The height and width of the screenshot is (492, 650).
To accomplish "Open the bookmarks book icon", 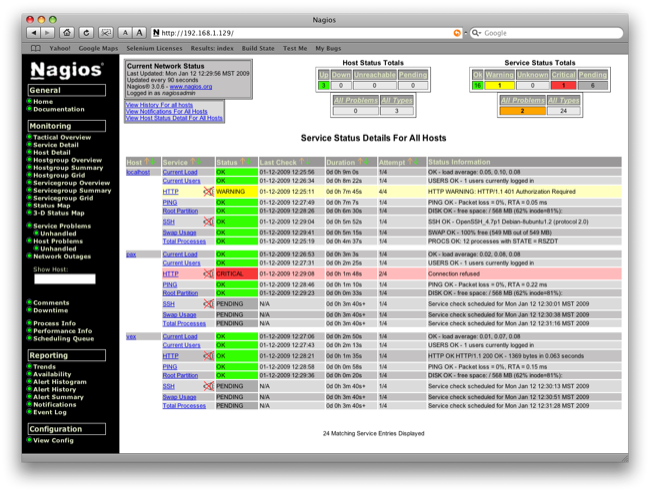I will point(36,48).
